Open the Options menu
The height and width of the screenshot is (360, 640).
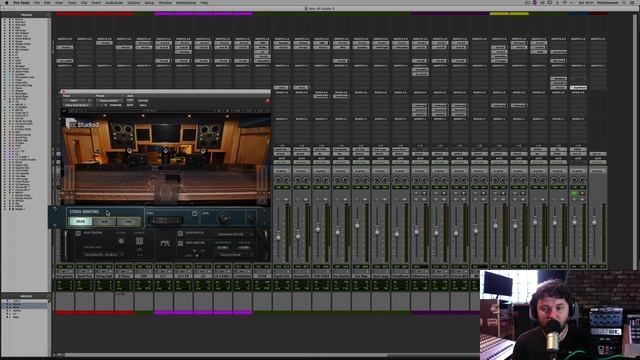(x=134, y=2)
